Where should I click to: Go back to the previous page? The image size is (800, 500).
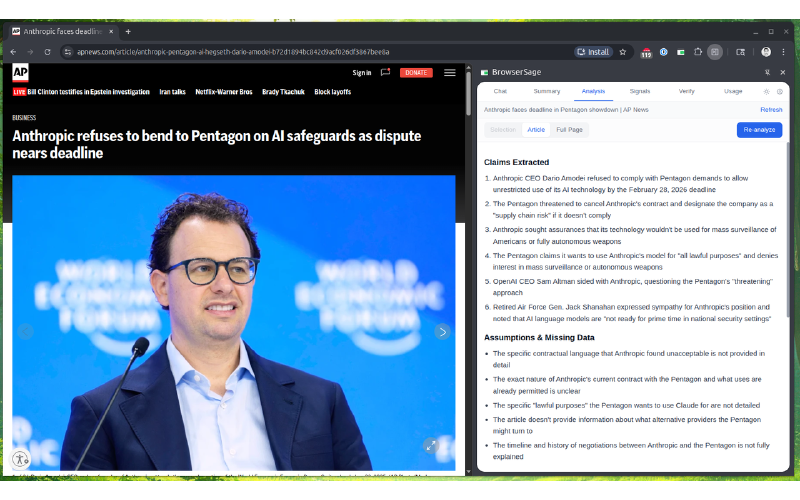tap(13, 52)
